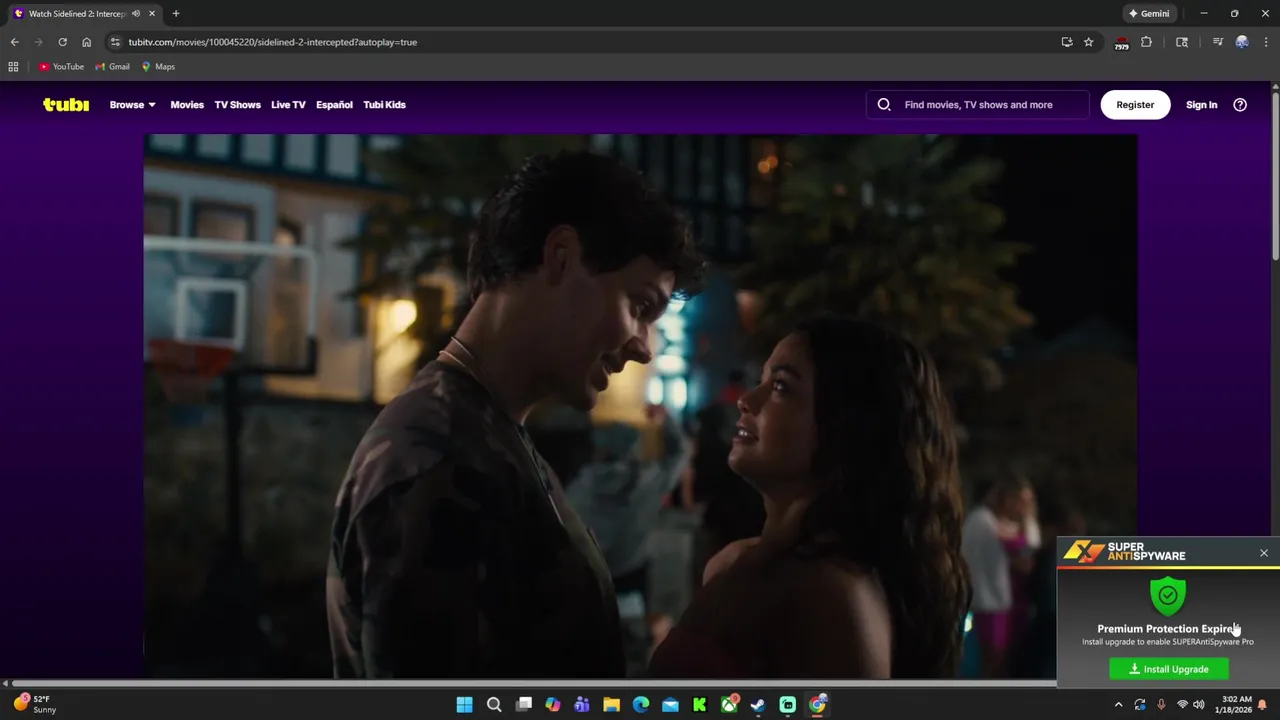1280x720 pixels.
Task: Launch Microsoft Edge from taskbar
Action: (641, 705)
